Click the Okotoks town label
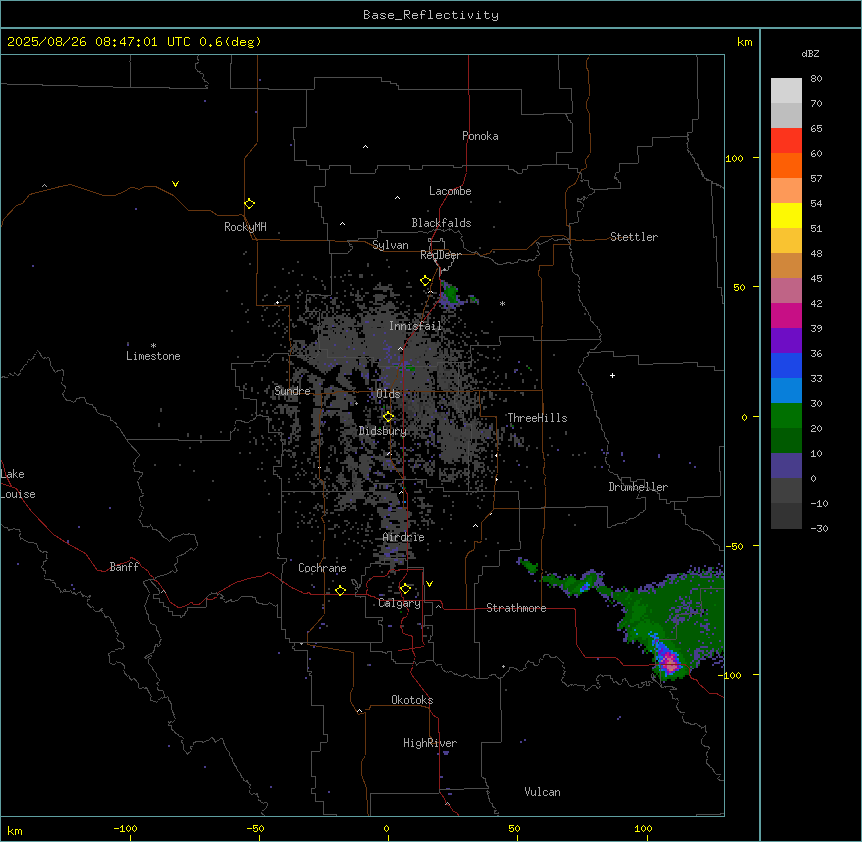Screen dimensions: 862x842 tap(412, 700)
